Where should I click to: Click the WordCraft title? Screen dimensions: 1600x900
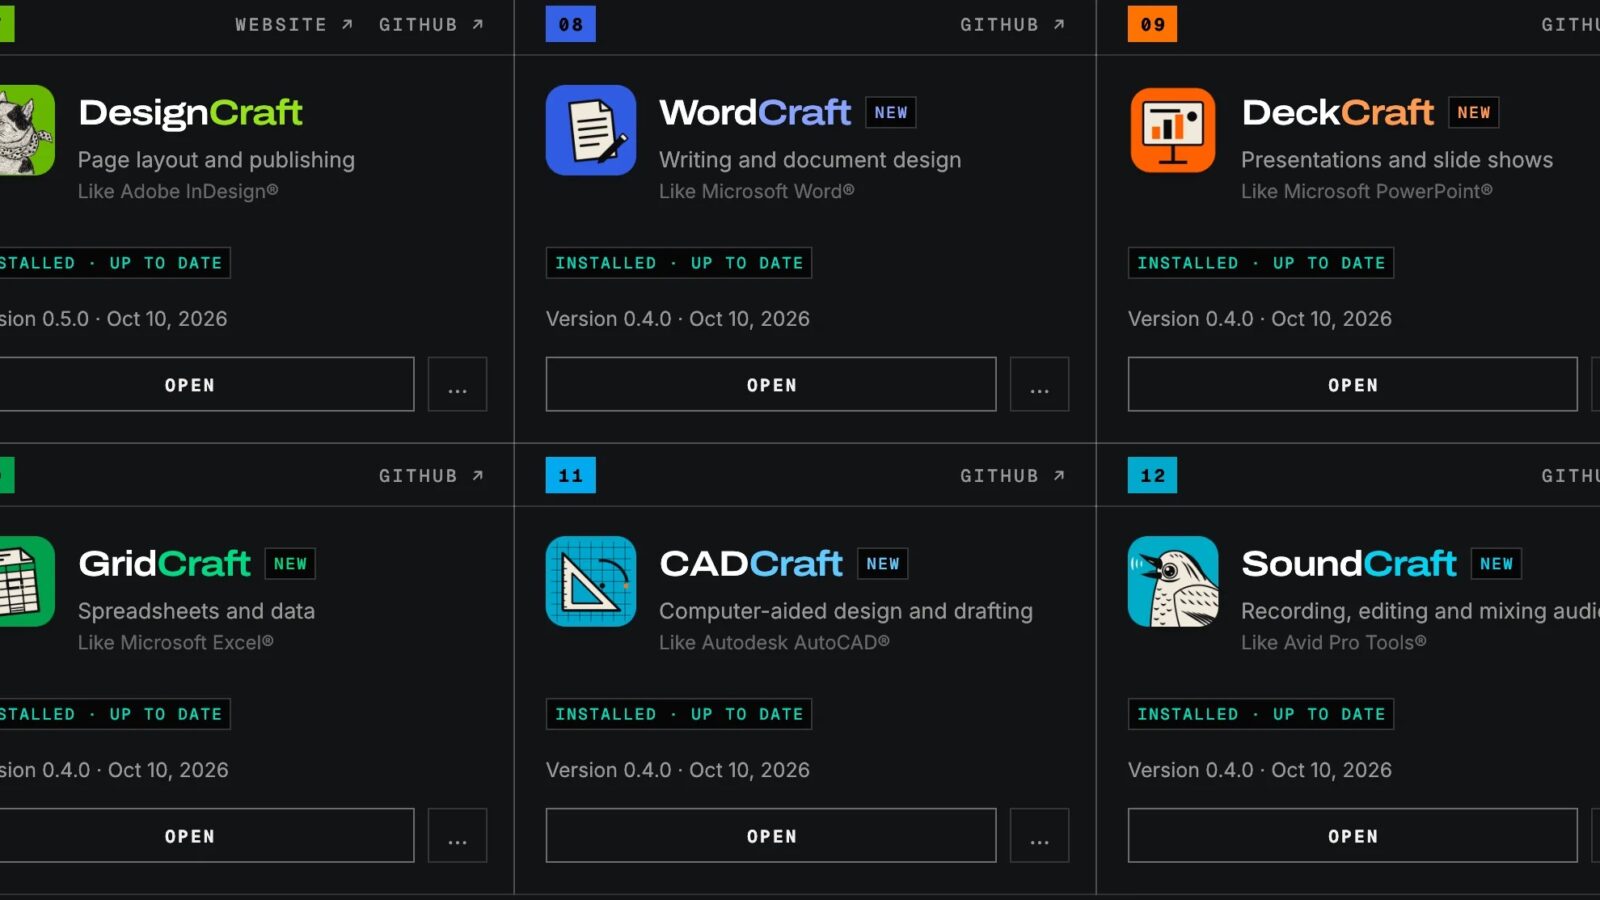[x=755, y=113]
